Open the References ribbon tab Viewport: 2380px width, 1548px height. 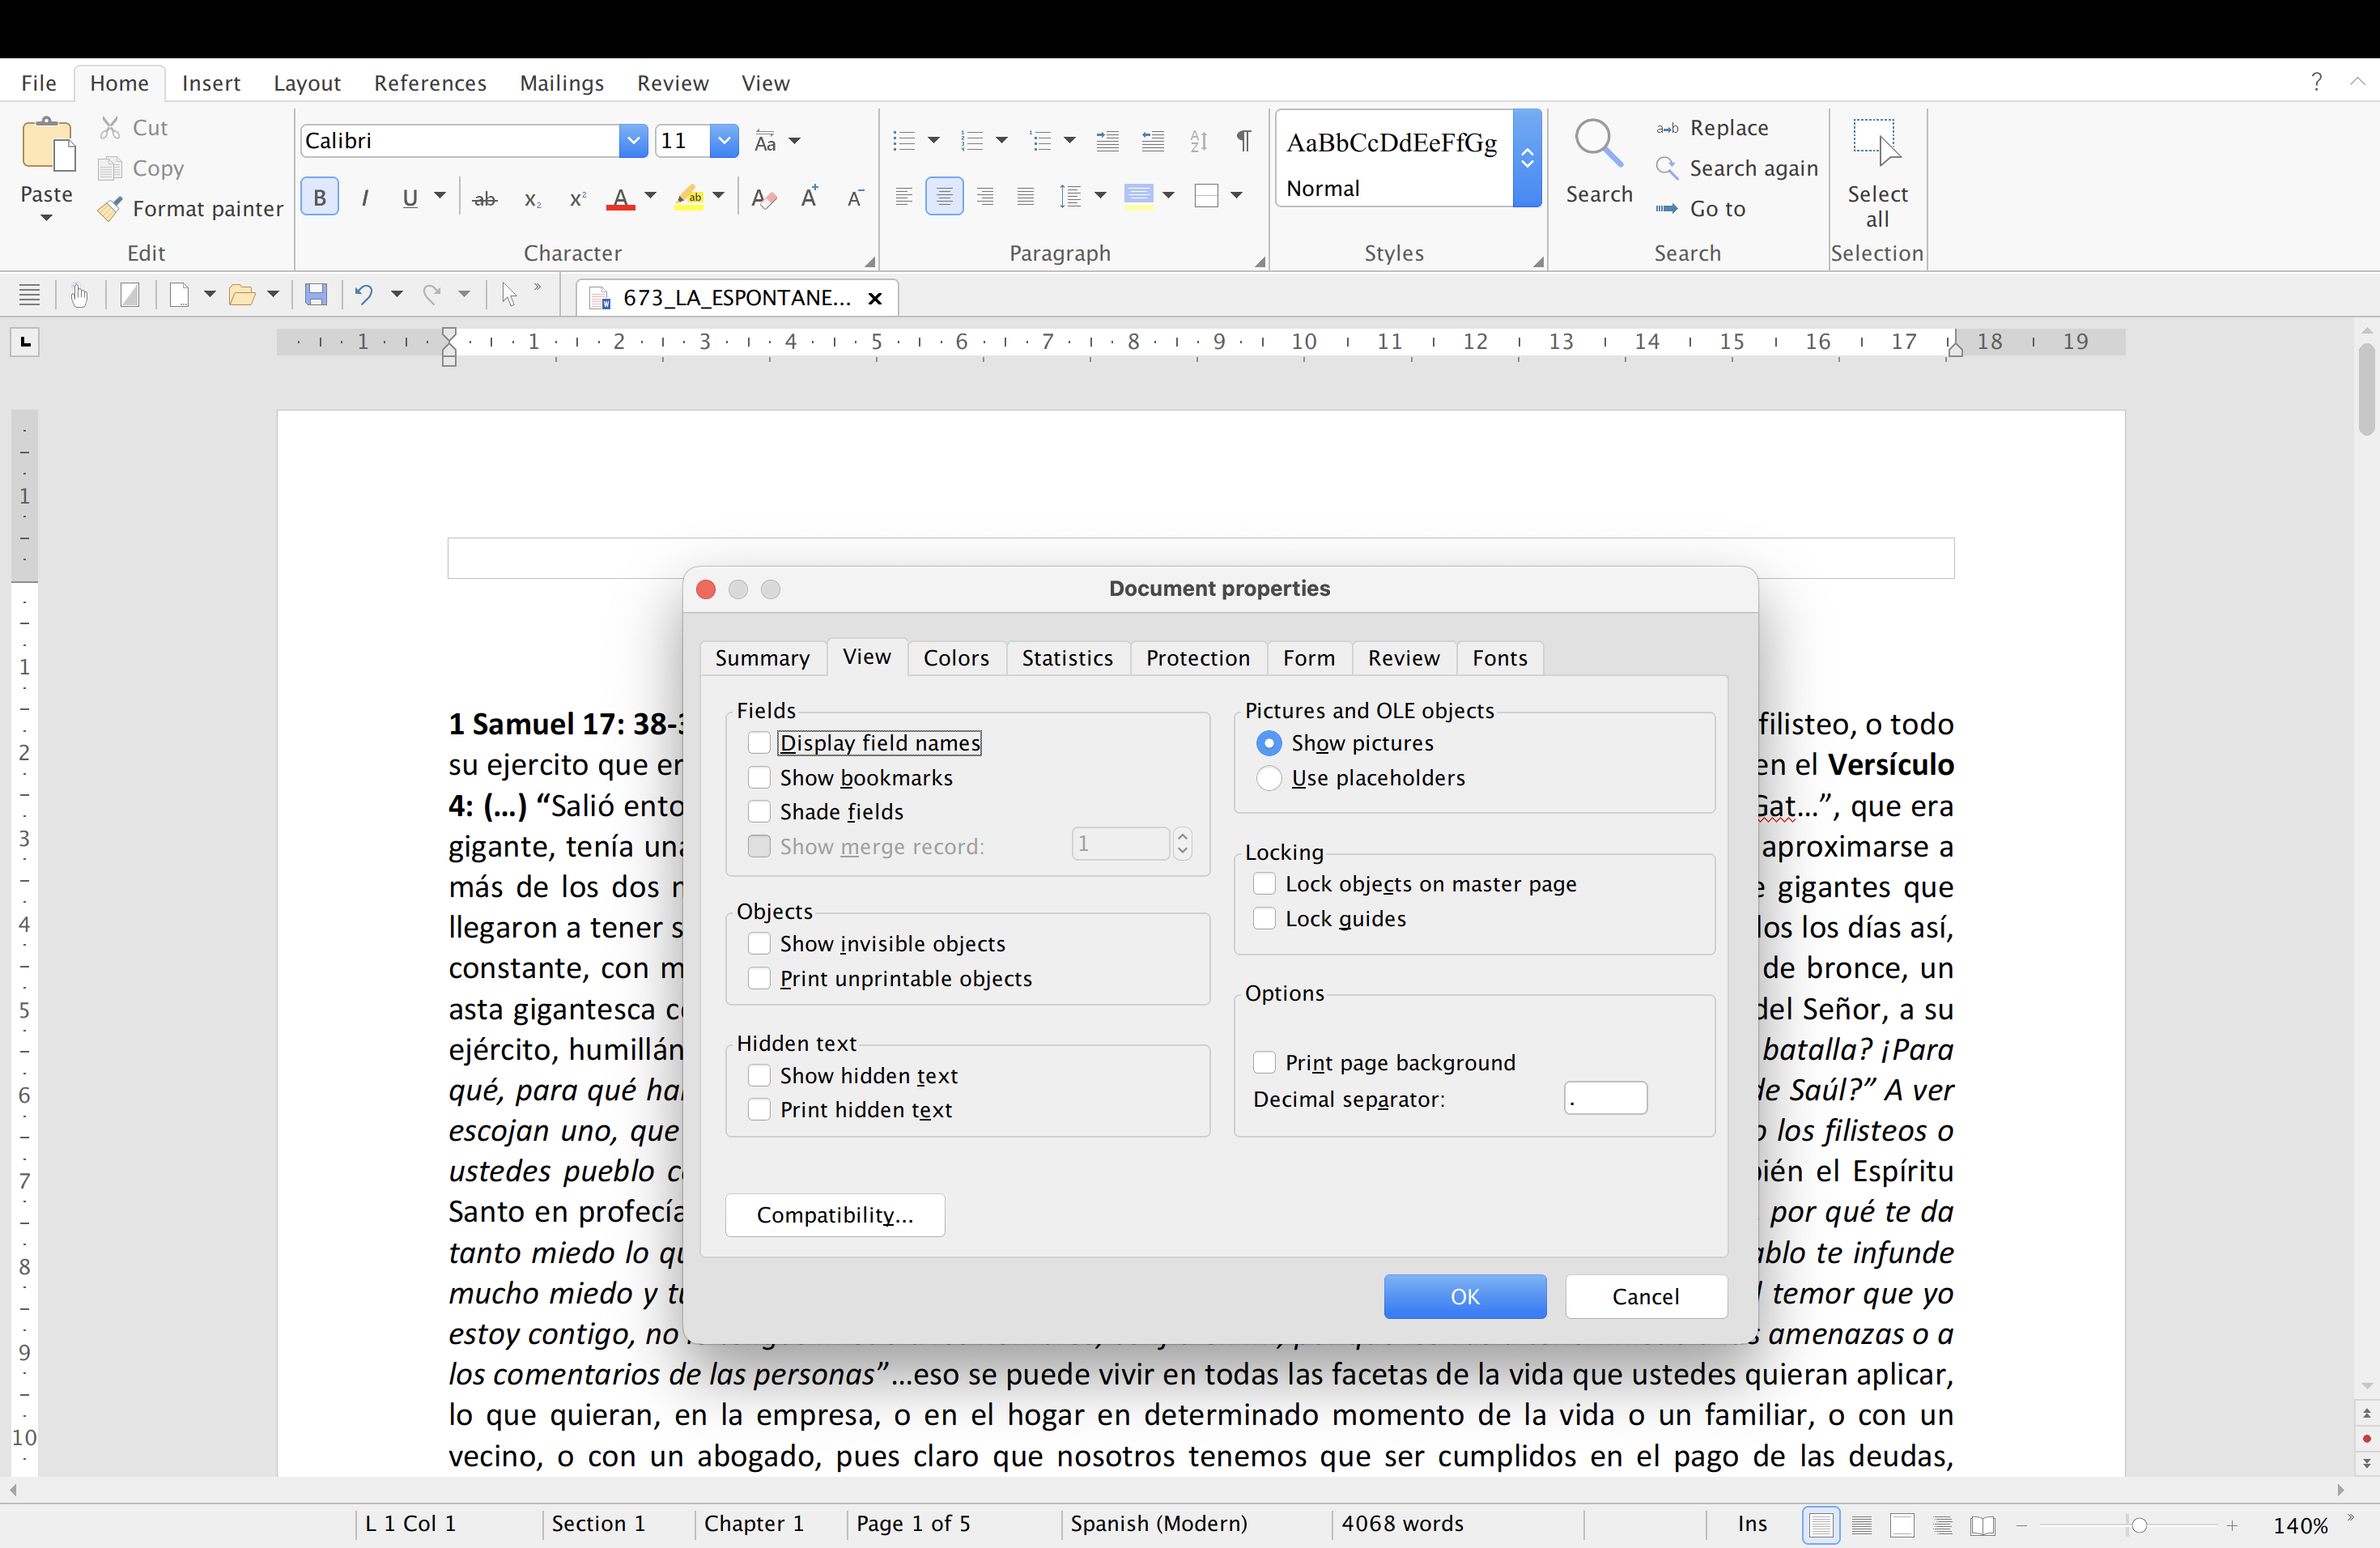[x=430, y=83]
